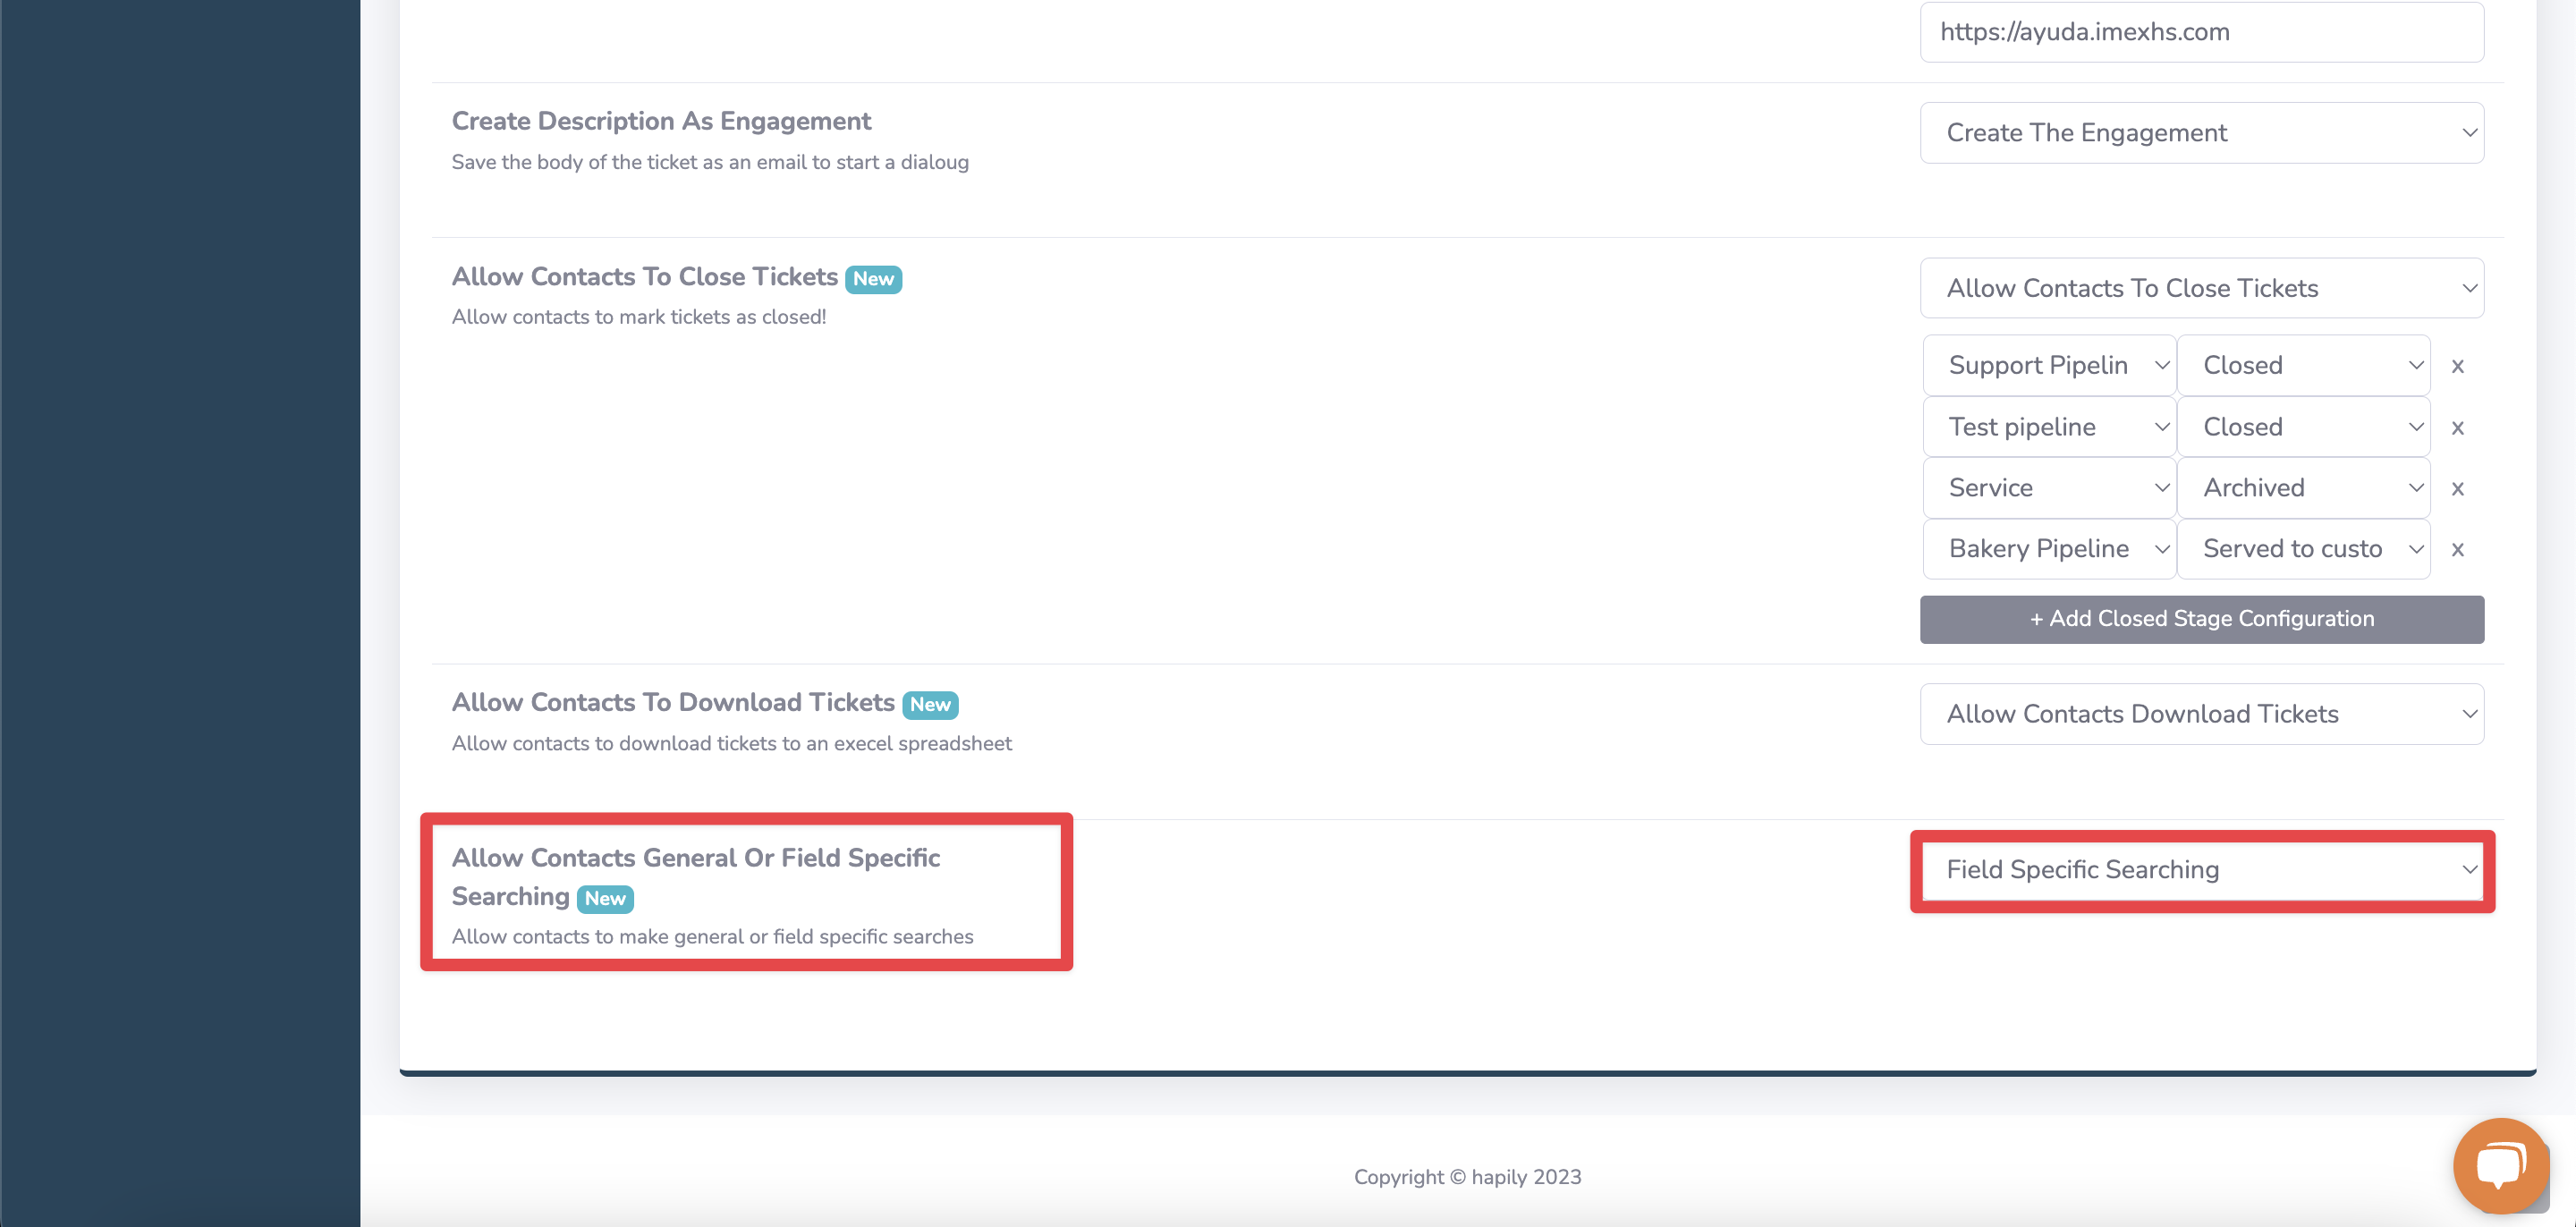The width and height of the screenshot is (2576, 1227).
Task: Open the Test pipeline selector
Action: tap(2049, 427)
